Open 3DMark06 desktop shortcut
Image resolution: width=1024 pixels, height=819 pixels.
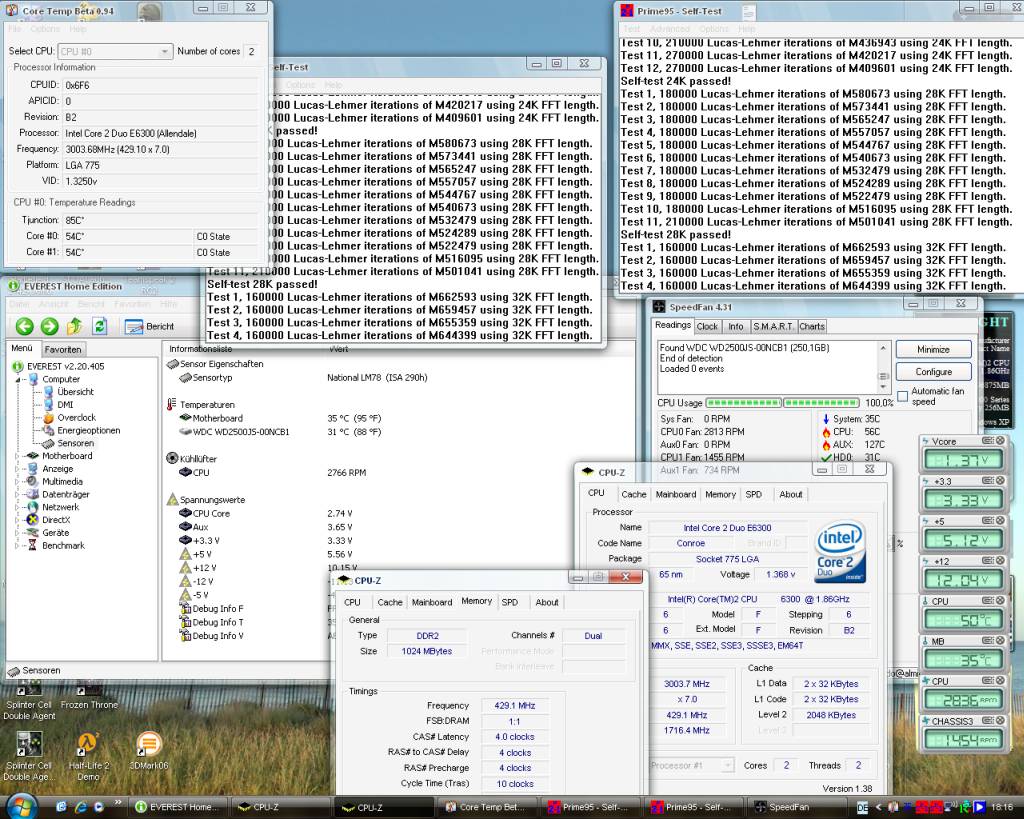[149, 751]
